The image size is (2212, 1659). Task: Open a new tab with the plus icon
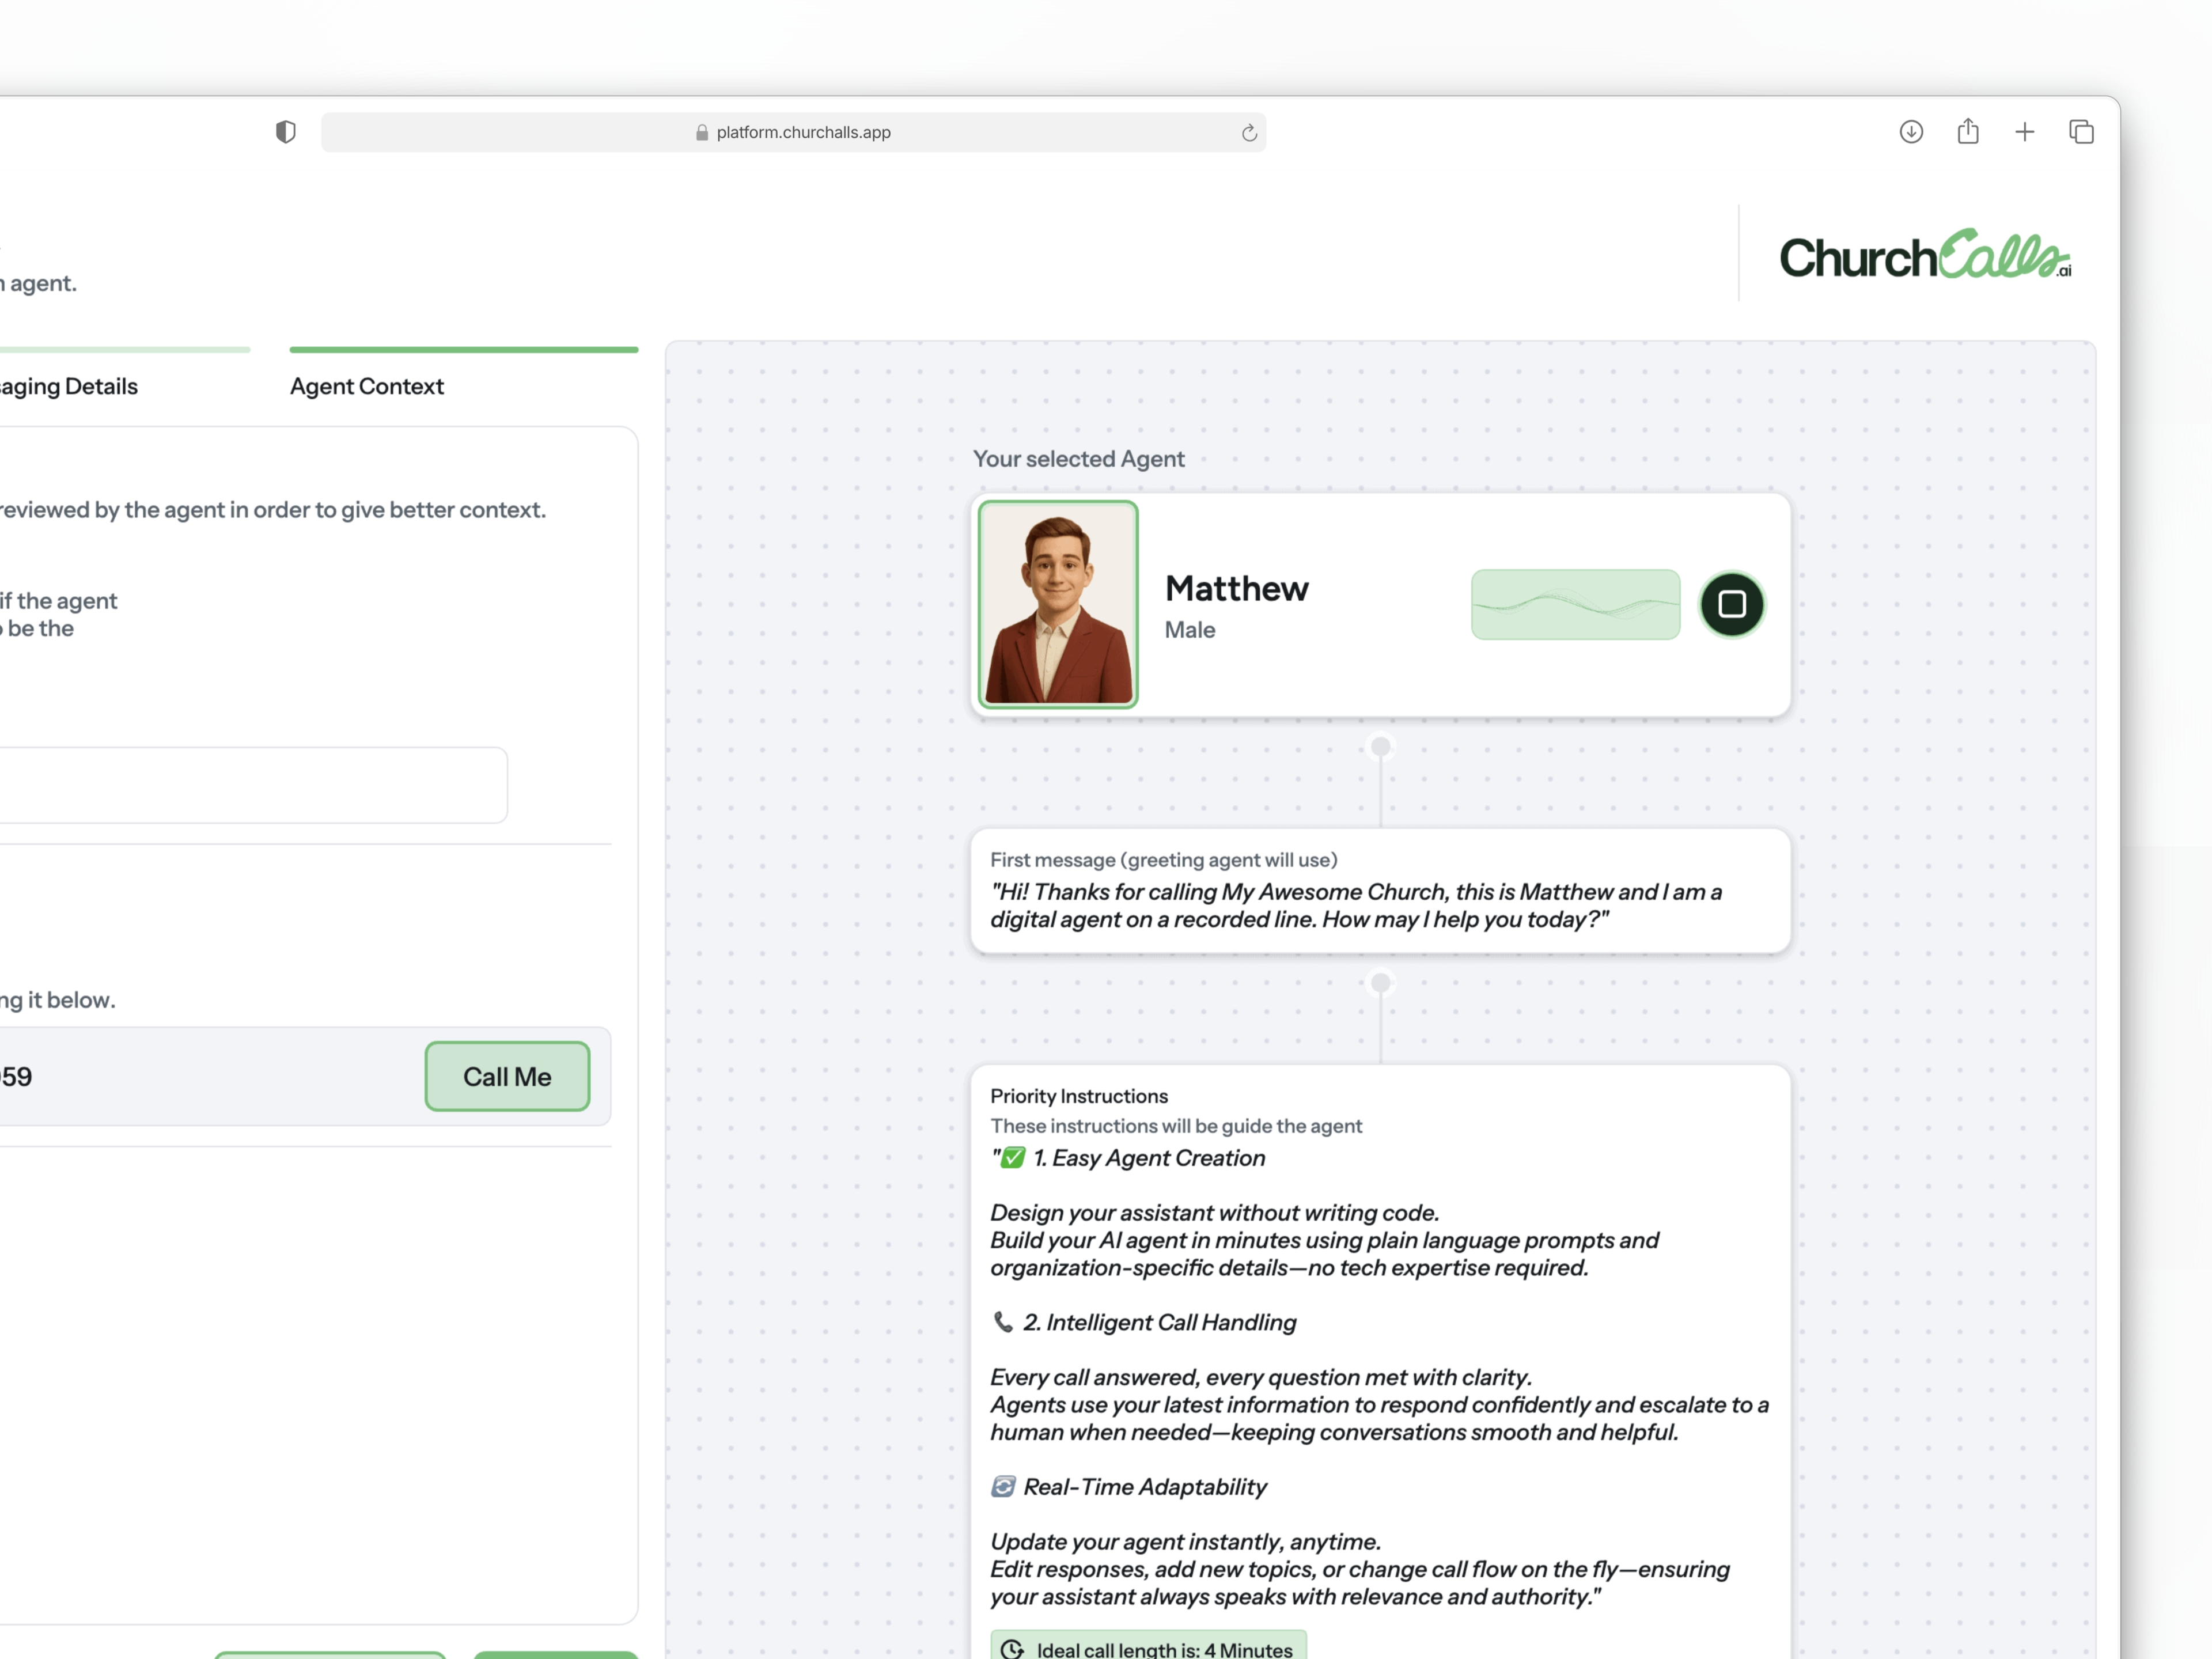(2024, 132)
